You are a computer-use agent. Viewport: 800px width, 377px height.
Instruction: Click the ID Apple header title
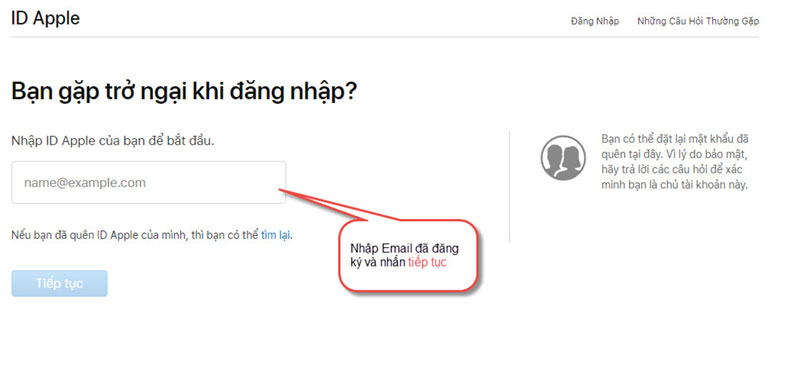pyautogui.click(x=45, y=18)
